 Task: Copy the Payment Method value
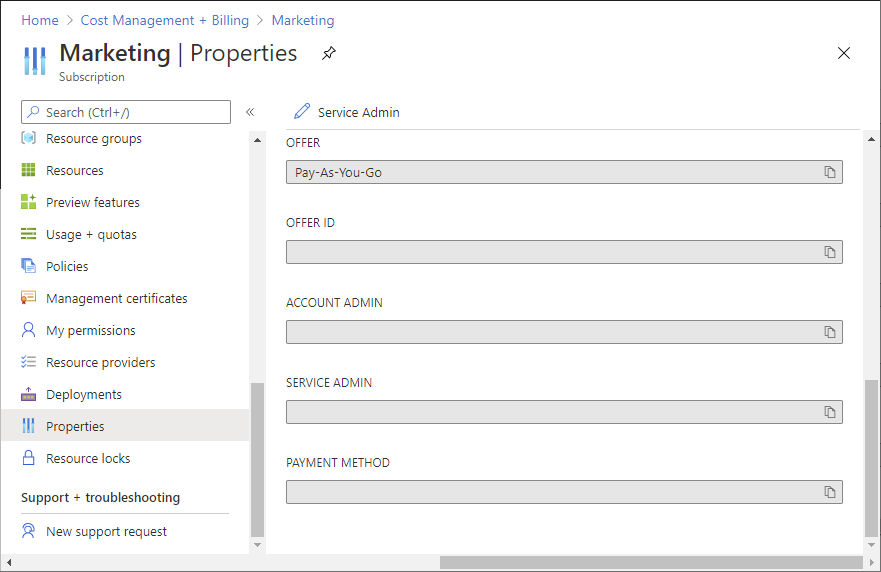tap(829, 492)
